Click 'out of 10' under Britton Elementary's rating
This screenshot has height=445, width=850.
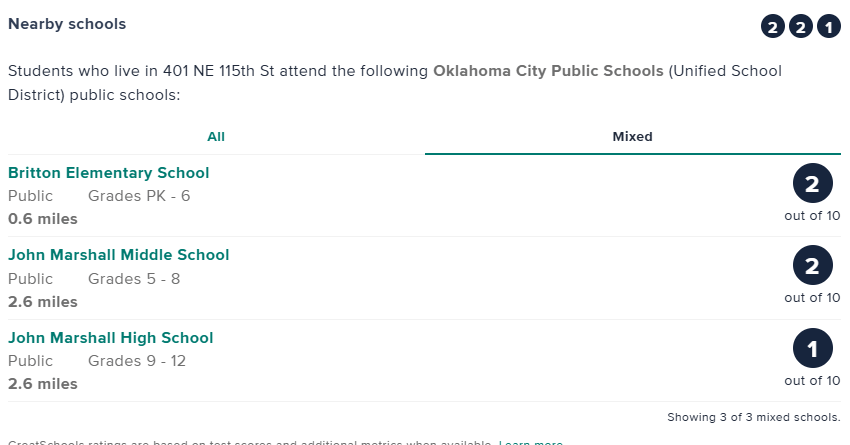(x=812, y=215)
